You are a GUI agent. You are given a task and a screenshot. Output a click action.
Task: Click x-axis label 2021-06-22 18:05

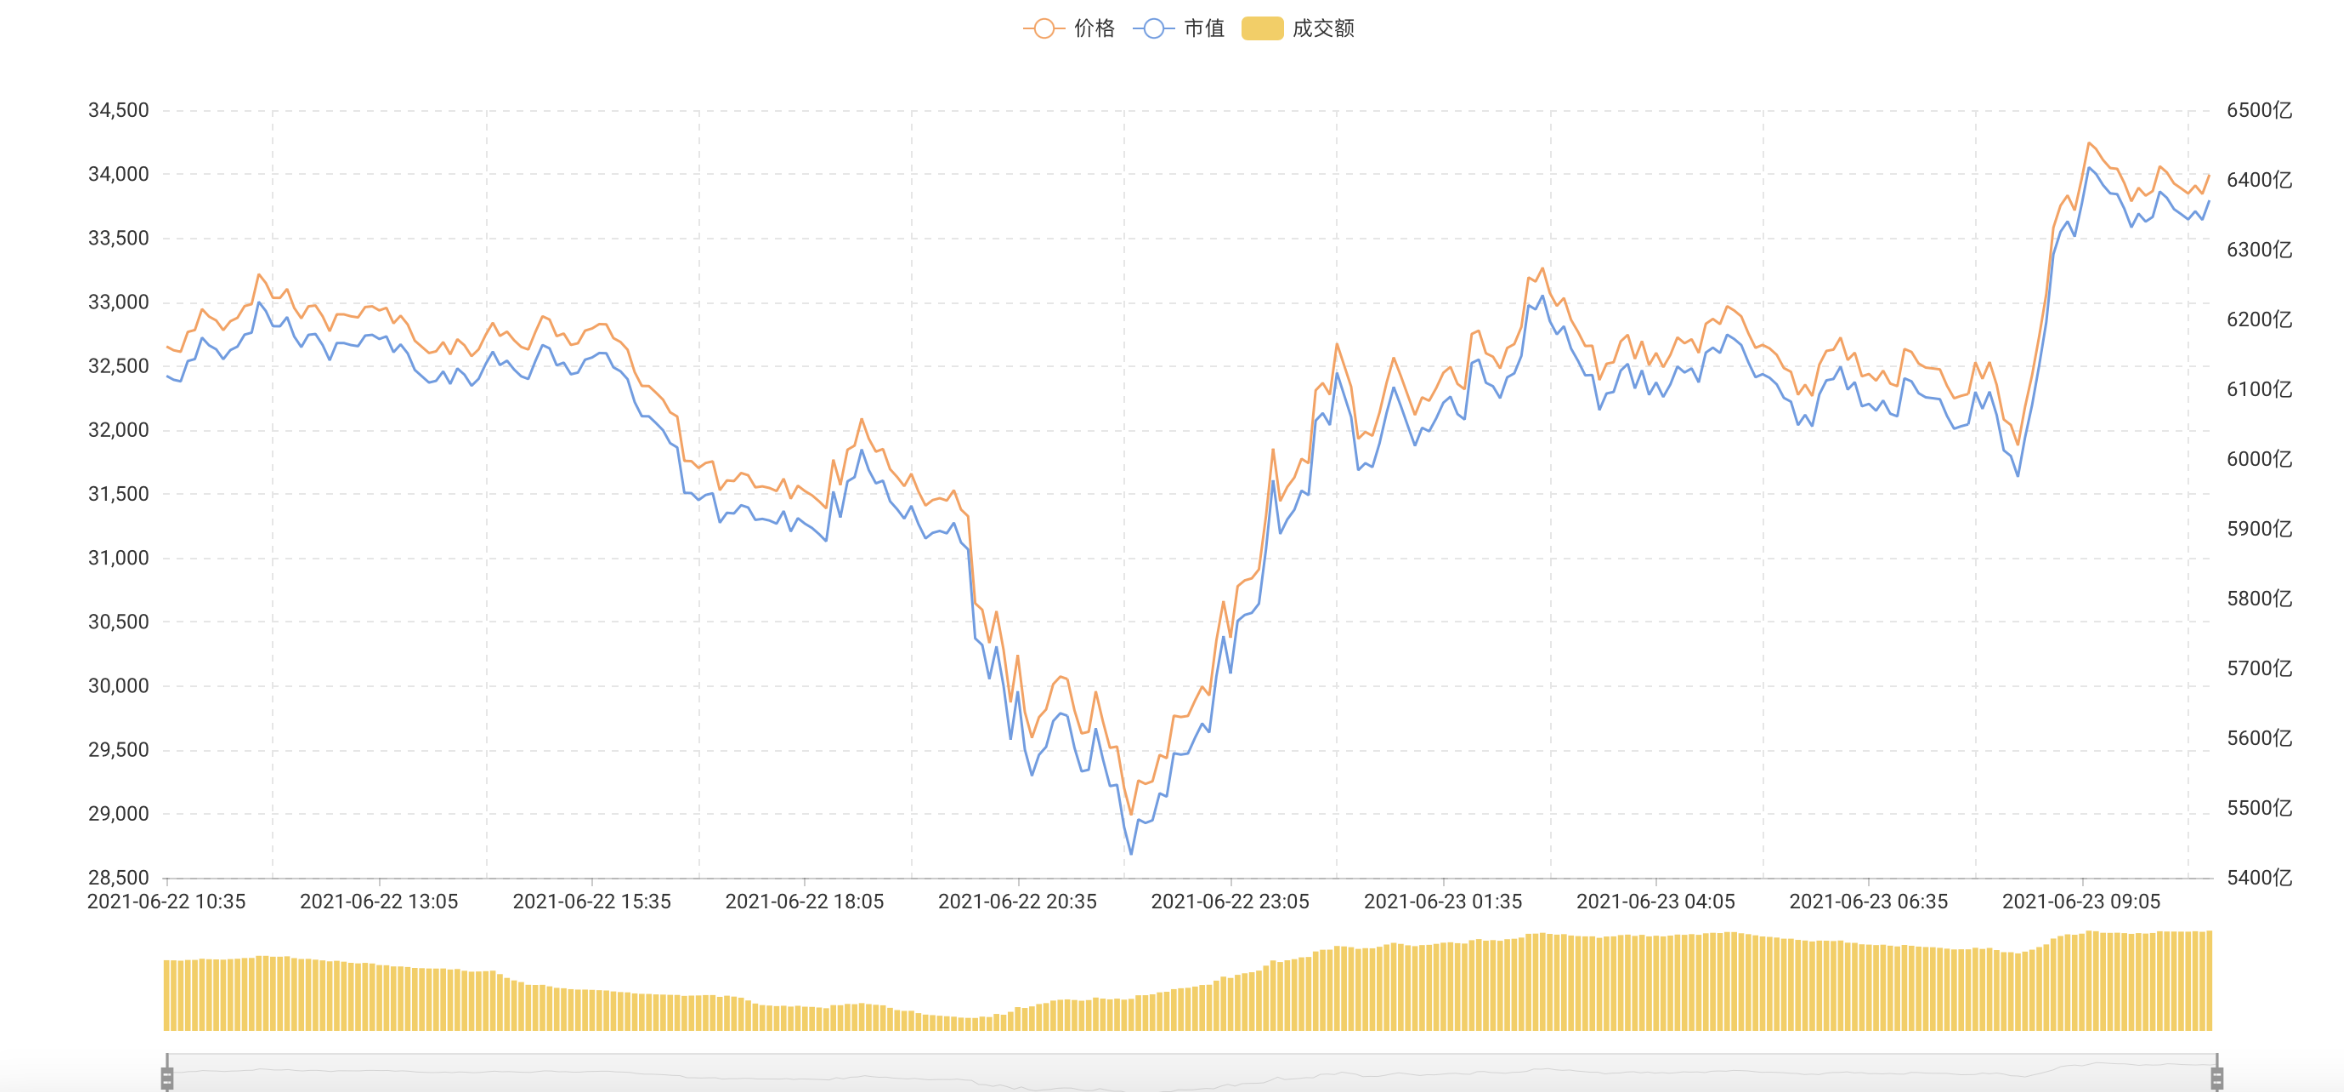click(804, 902)
